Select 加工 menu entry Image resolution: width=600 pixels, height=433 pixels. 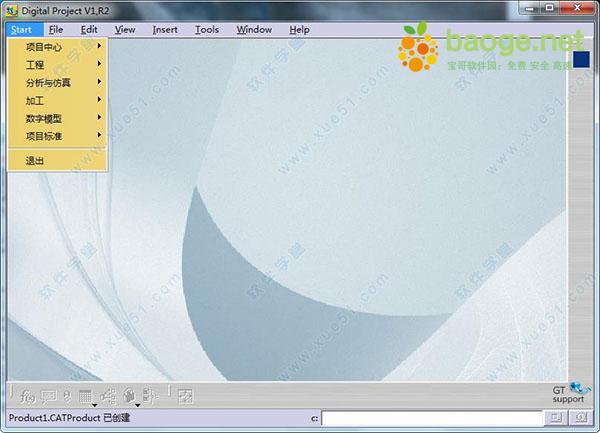pyautogui.click(x=57, y=101)
